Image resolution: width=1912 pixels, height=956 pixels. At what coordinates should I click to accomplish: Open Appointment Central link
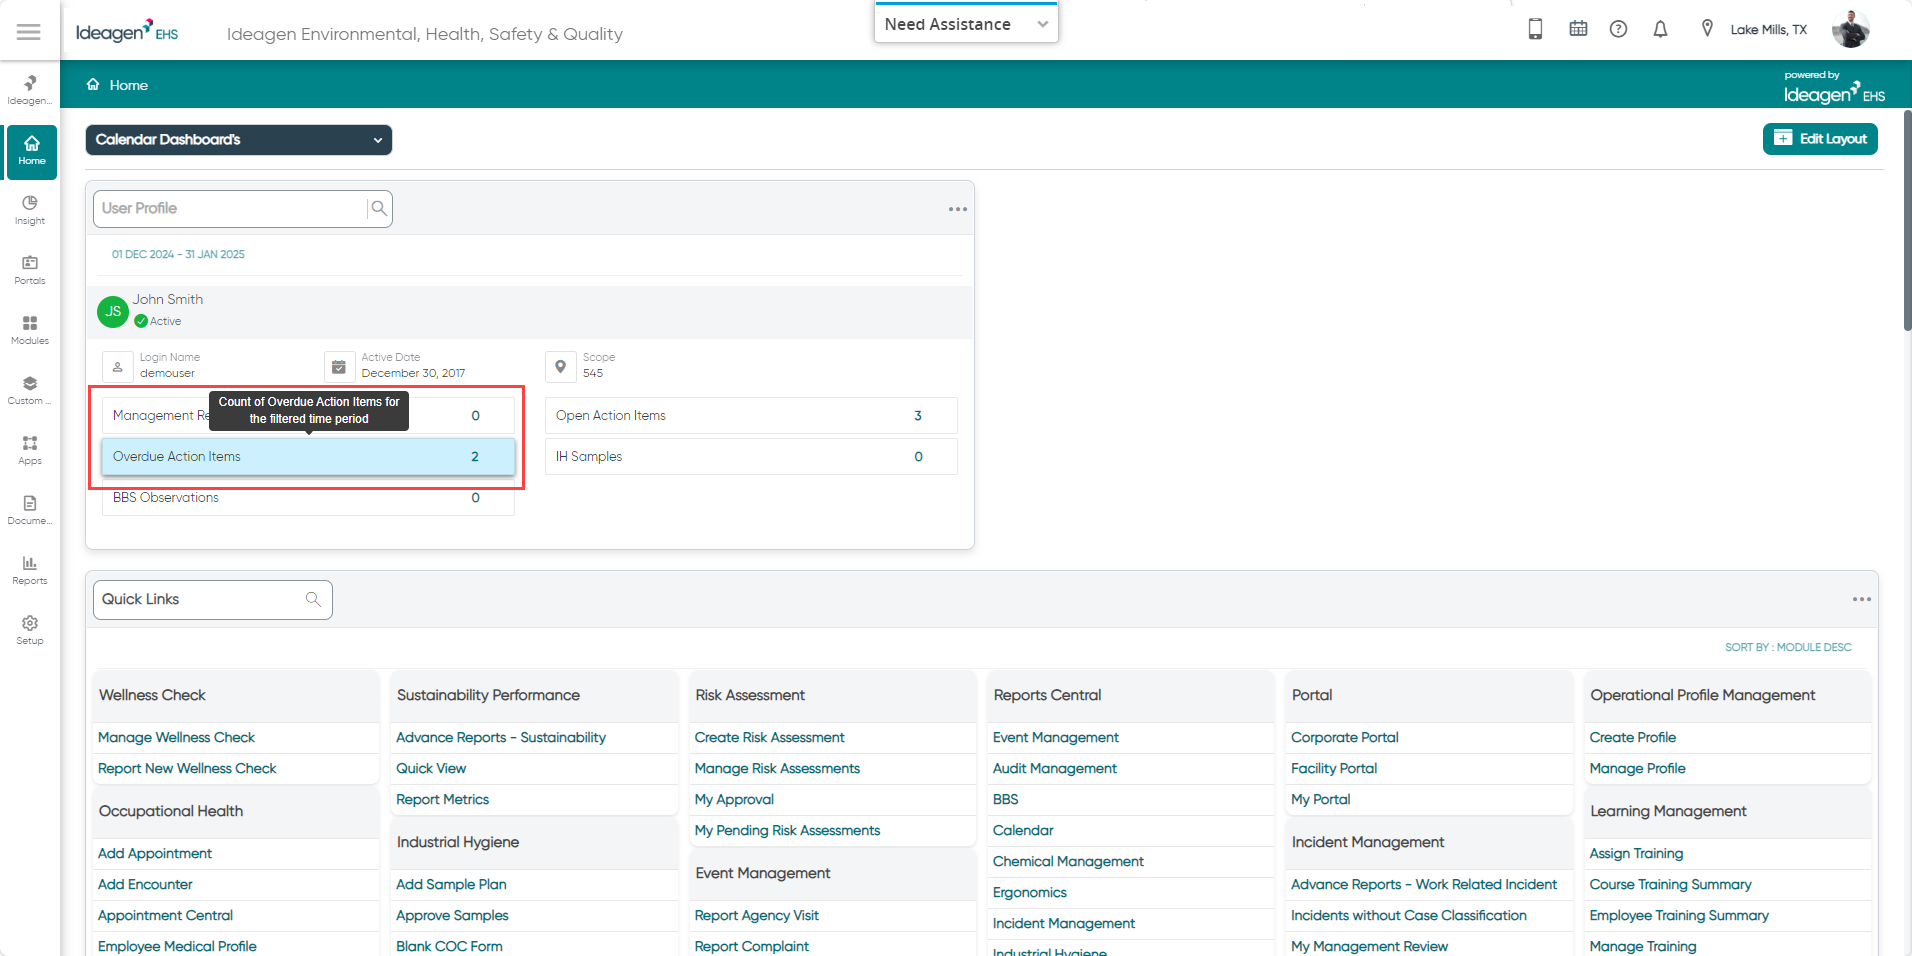165,915
